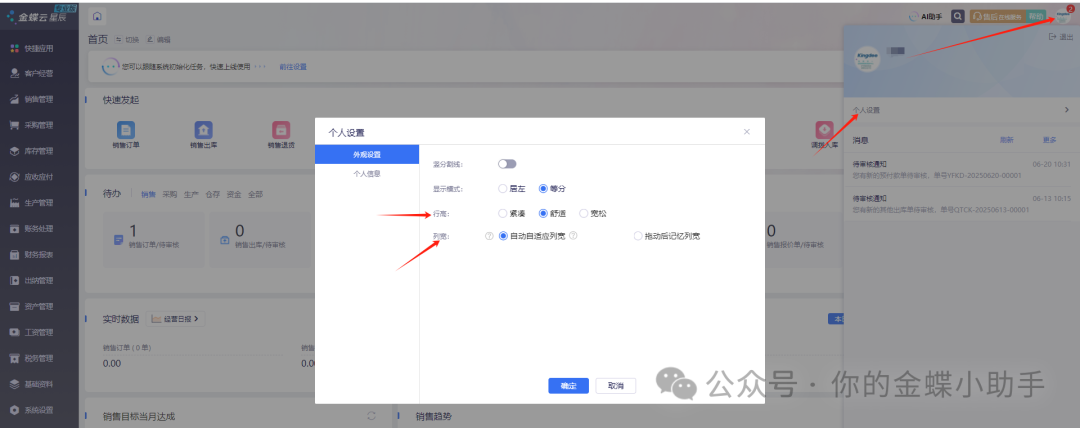Open the search magnifier icon in top bar
Viewport: 1080px width, 428px height.
click(x=958, y=17)
